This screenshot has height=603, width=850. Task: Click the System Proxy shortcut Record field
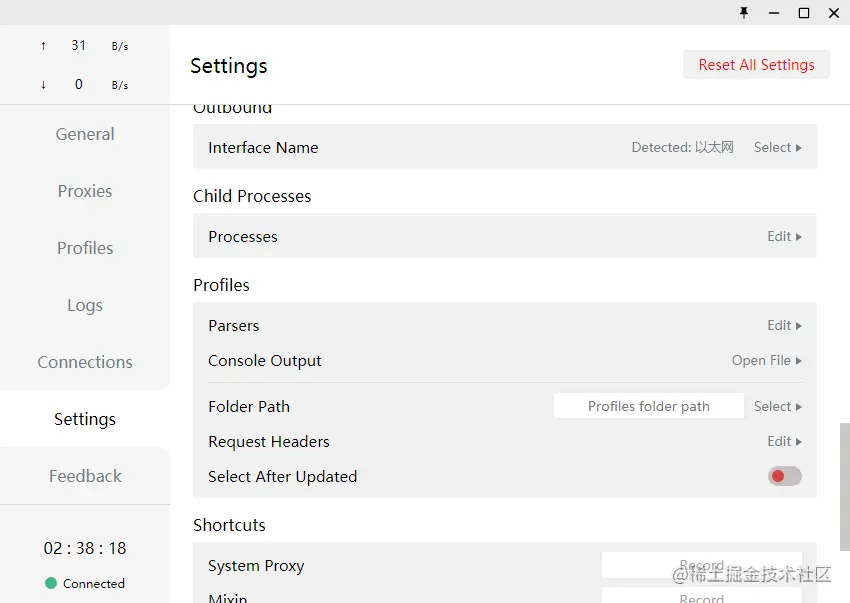[702, 566]
